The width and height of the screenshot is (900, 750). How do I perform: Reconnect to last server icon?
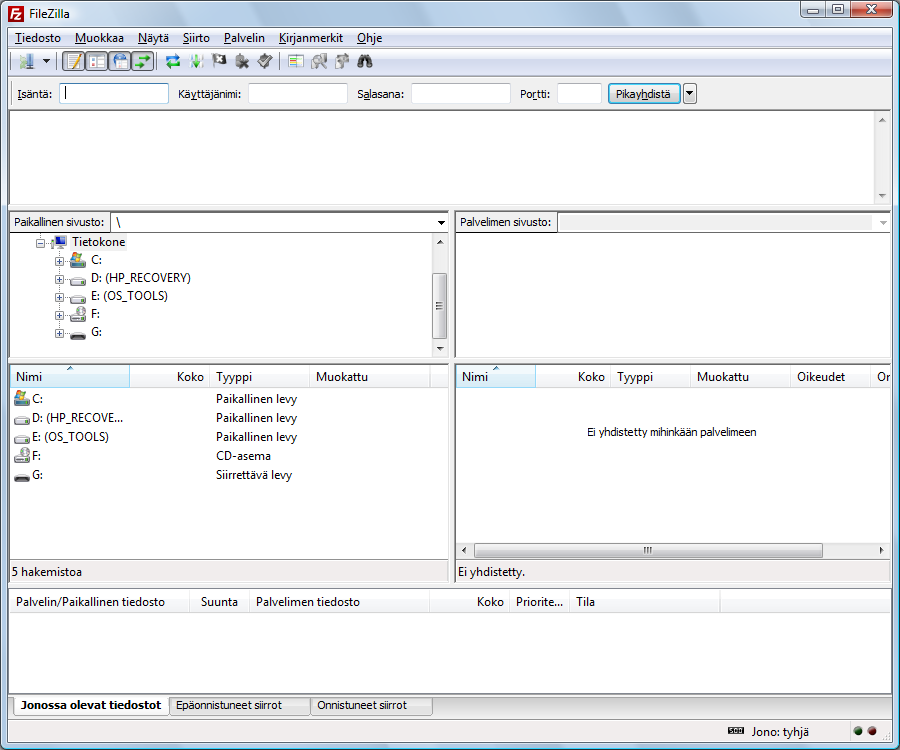(x=265, y=61)
